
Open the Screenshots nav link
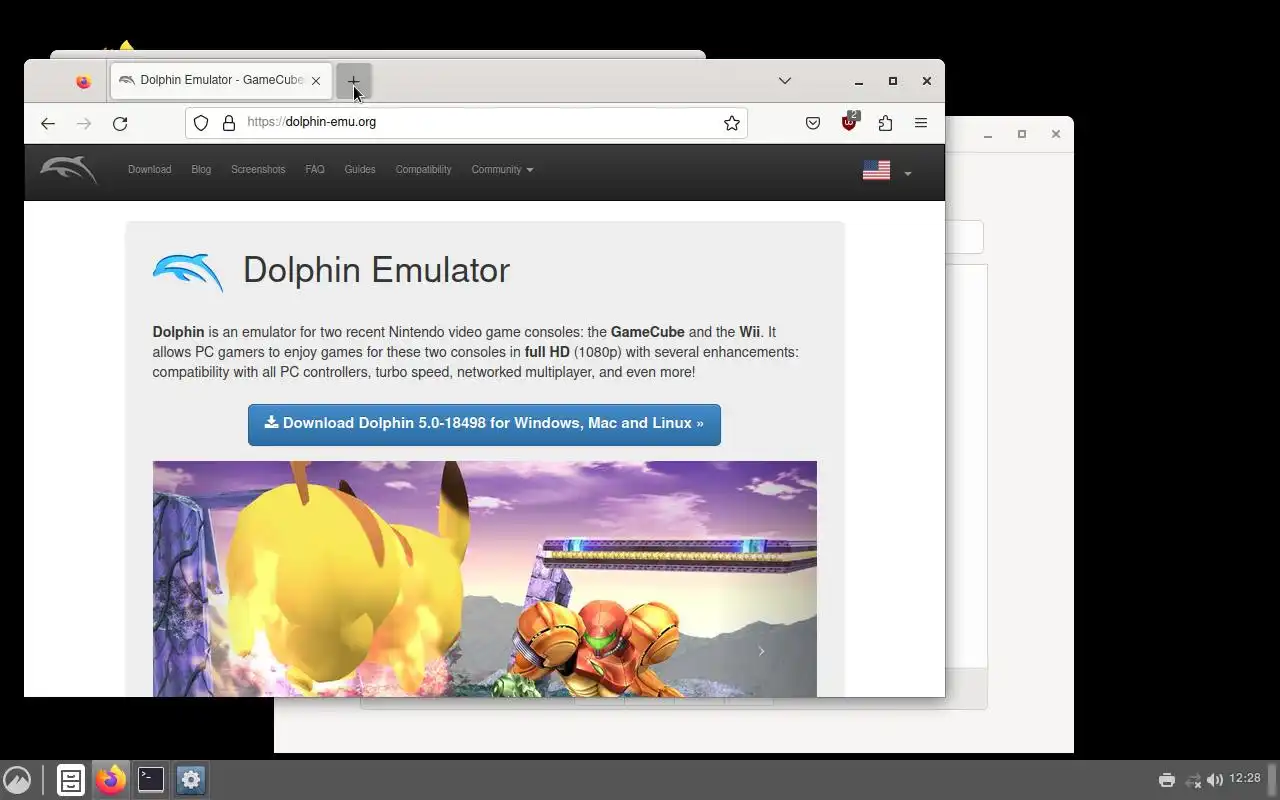[x=258, y=170]
